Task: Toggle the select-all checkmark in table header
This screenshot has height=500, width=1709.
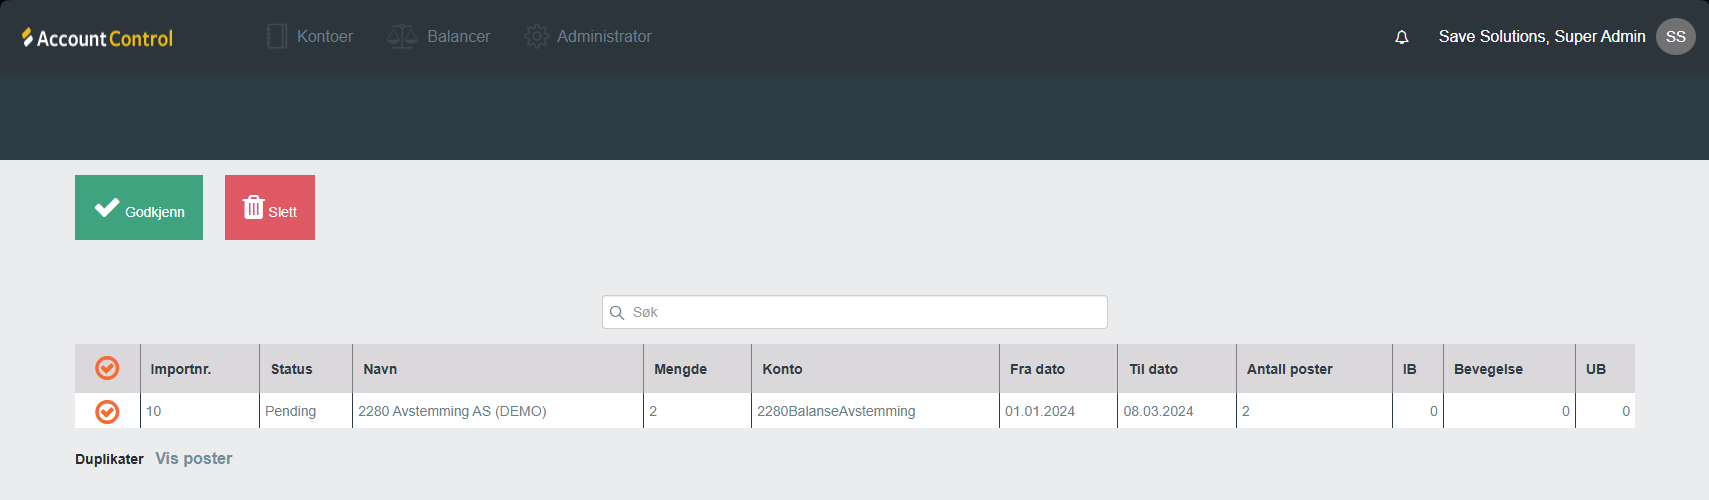Action: pyautogui.click(x=107, y=368)
